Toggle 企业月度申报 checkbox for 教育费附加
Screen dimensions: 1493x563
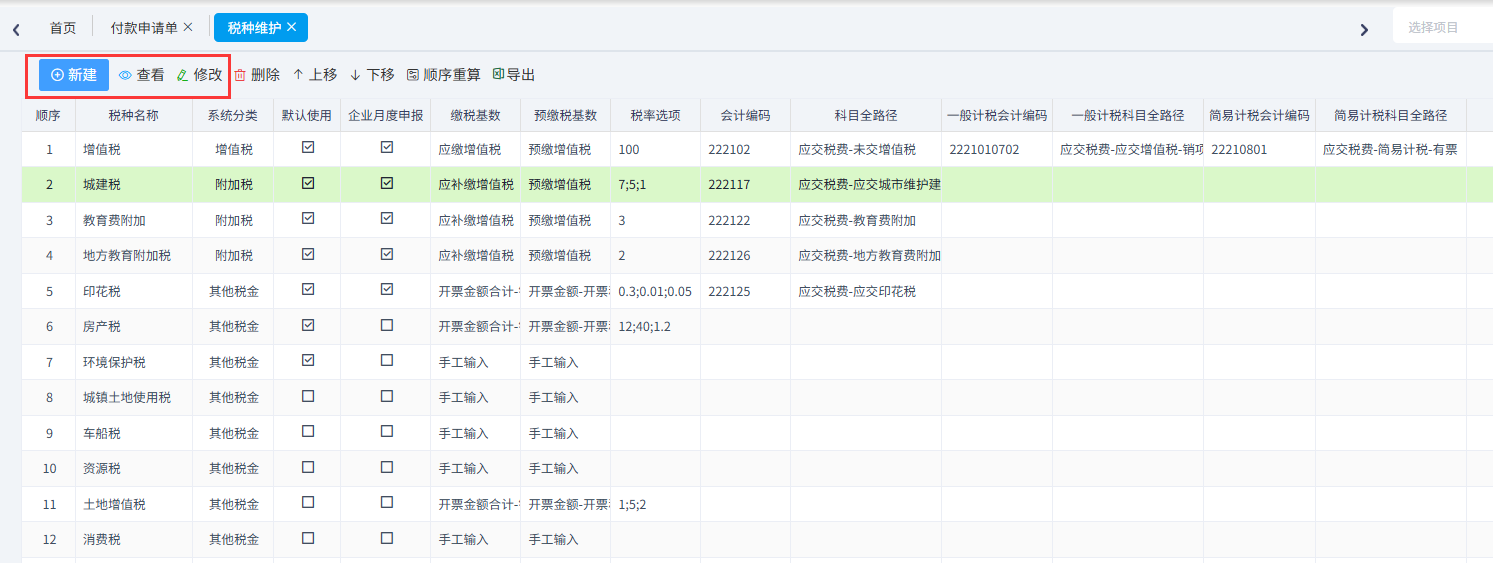click(387, 218)
